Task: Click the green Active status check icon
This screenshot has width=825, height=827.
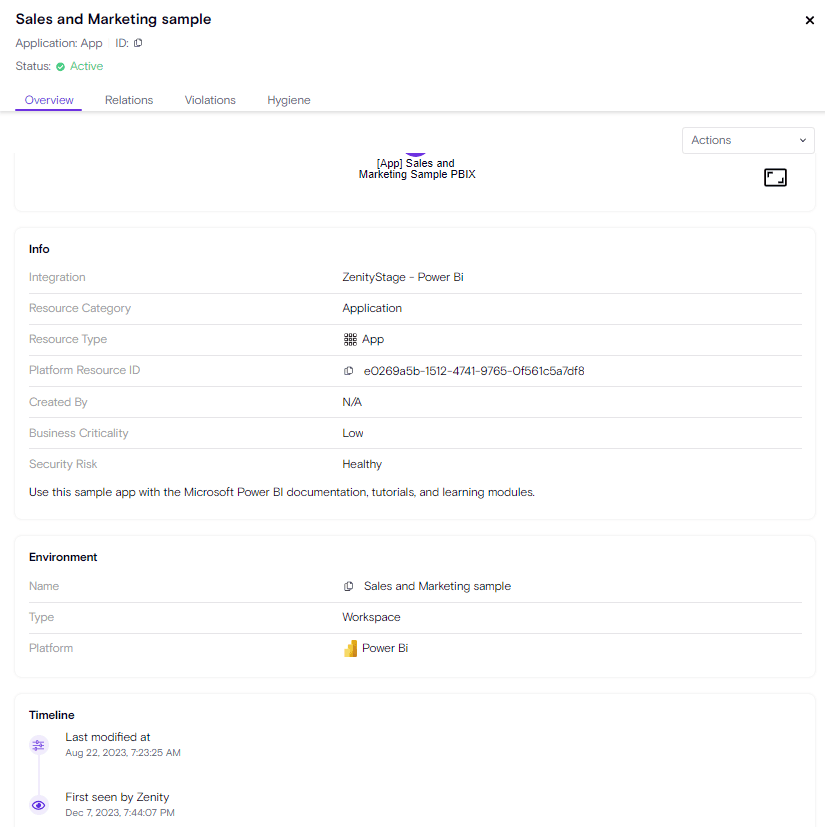Action: tap(61, 66)
